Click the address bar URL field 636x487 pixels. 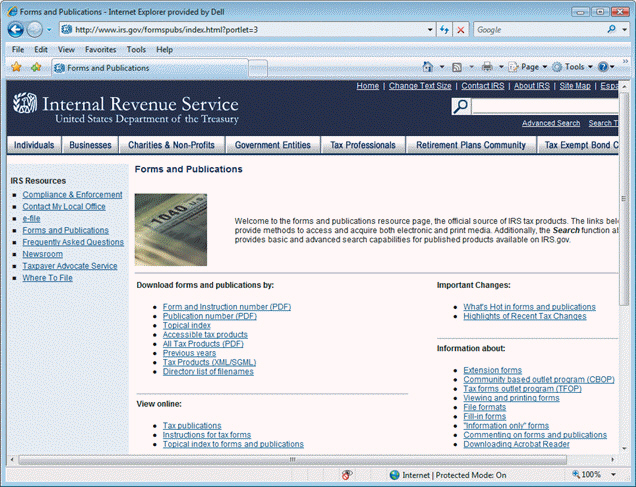243,30
